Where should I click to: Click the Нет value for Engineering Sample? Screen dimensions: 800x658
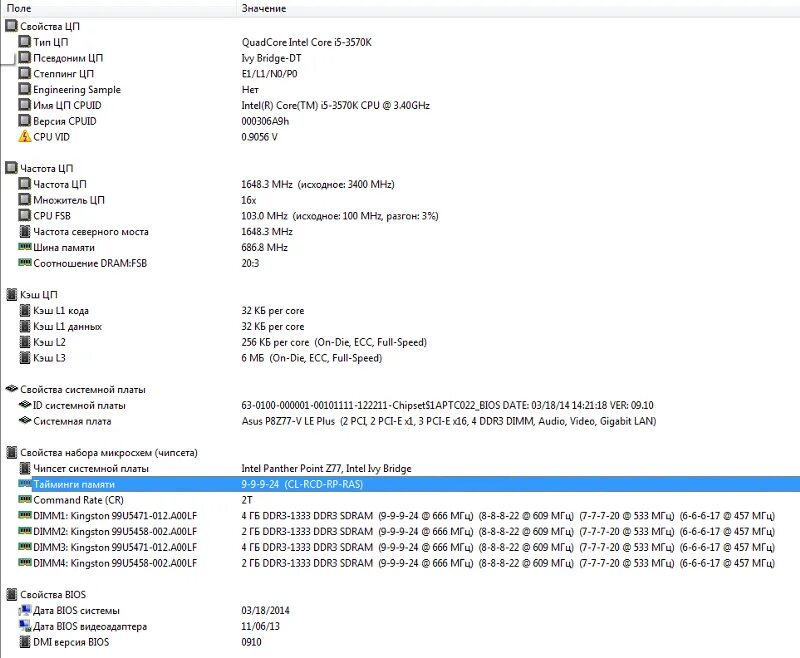click(250, 90)
